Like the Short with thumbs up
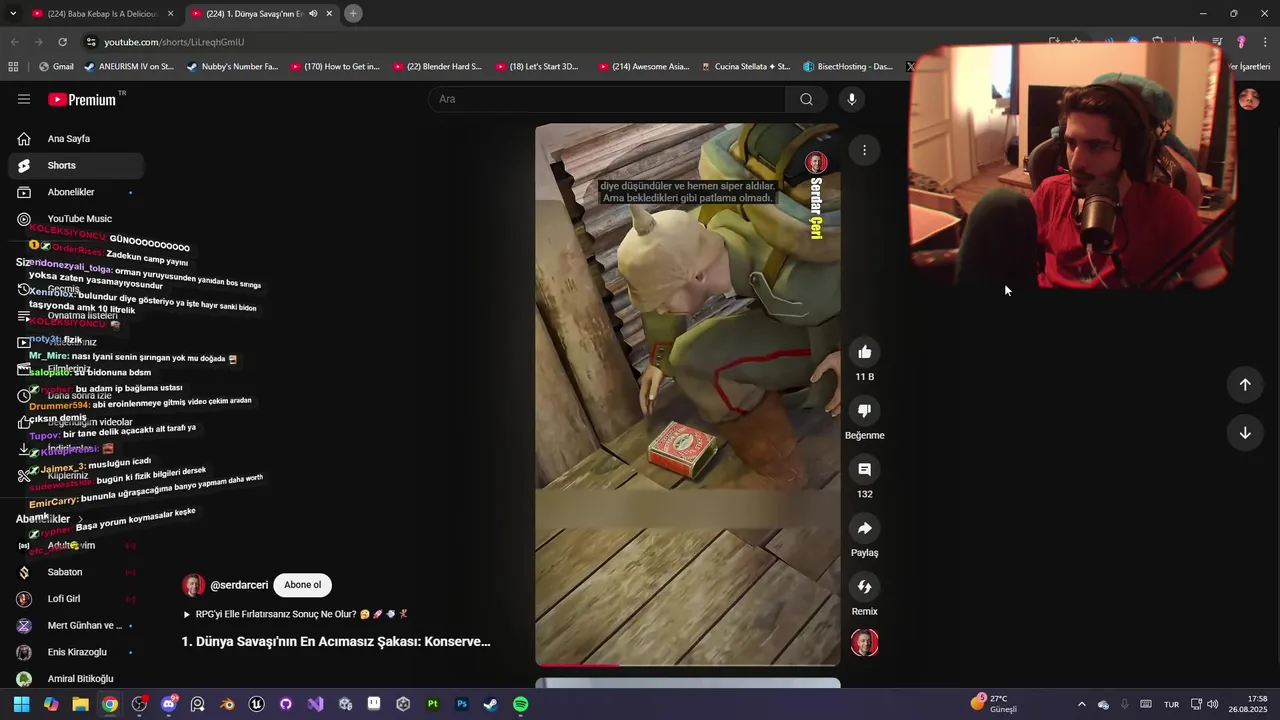 [865, 352]
